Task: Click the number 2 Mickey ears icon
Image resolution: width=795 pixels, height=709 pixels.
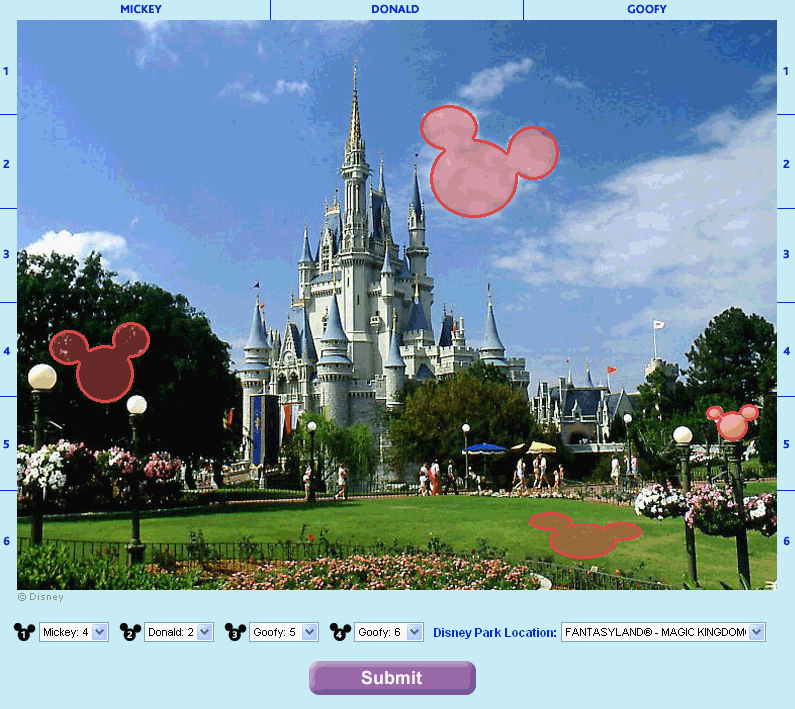Action: pyautogui.click(x=130, y=632)
